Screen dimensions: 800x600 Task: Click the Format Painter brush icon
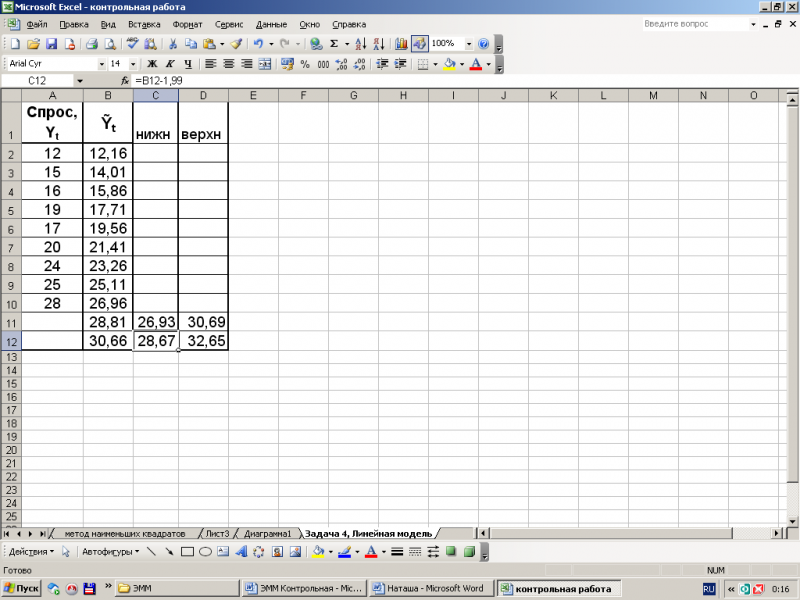(x=236, y=44)
